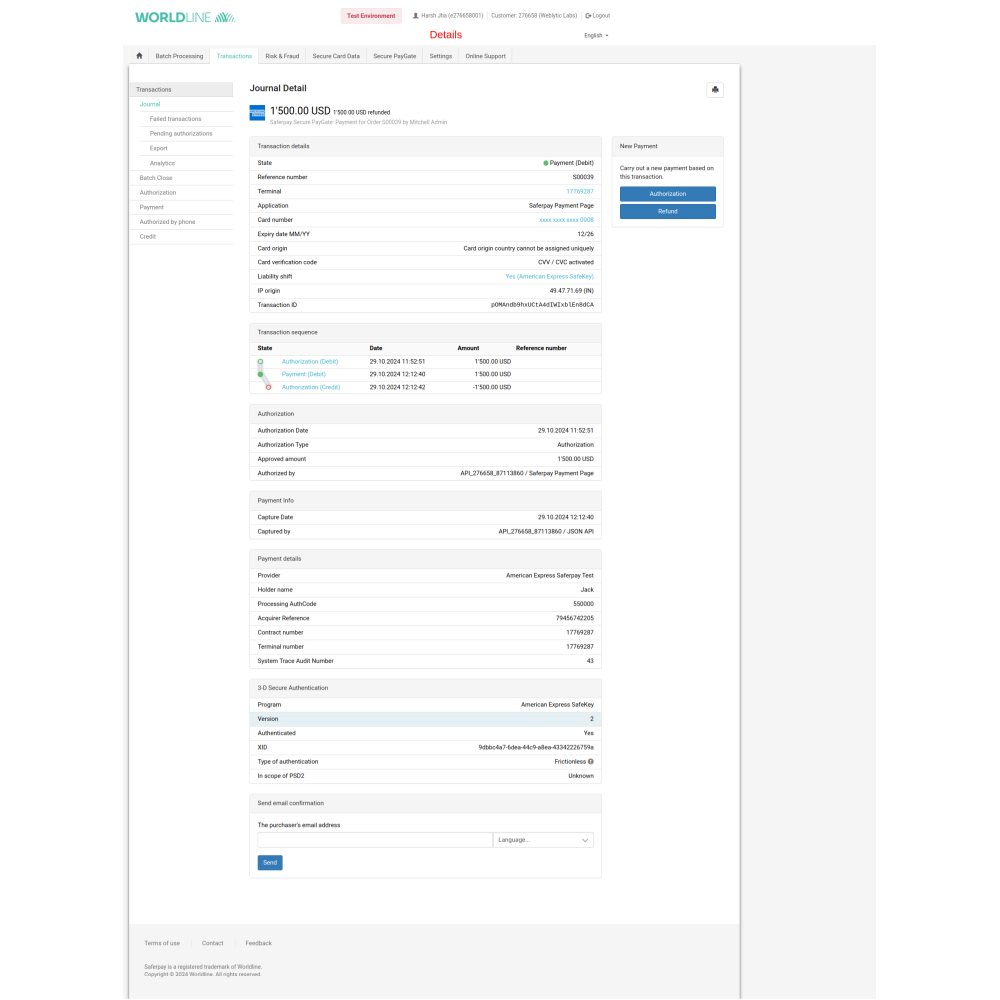Click the 1'500.00 USD heading amount

coord(300,111)
